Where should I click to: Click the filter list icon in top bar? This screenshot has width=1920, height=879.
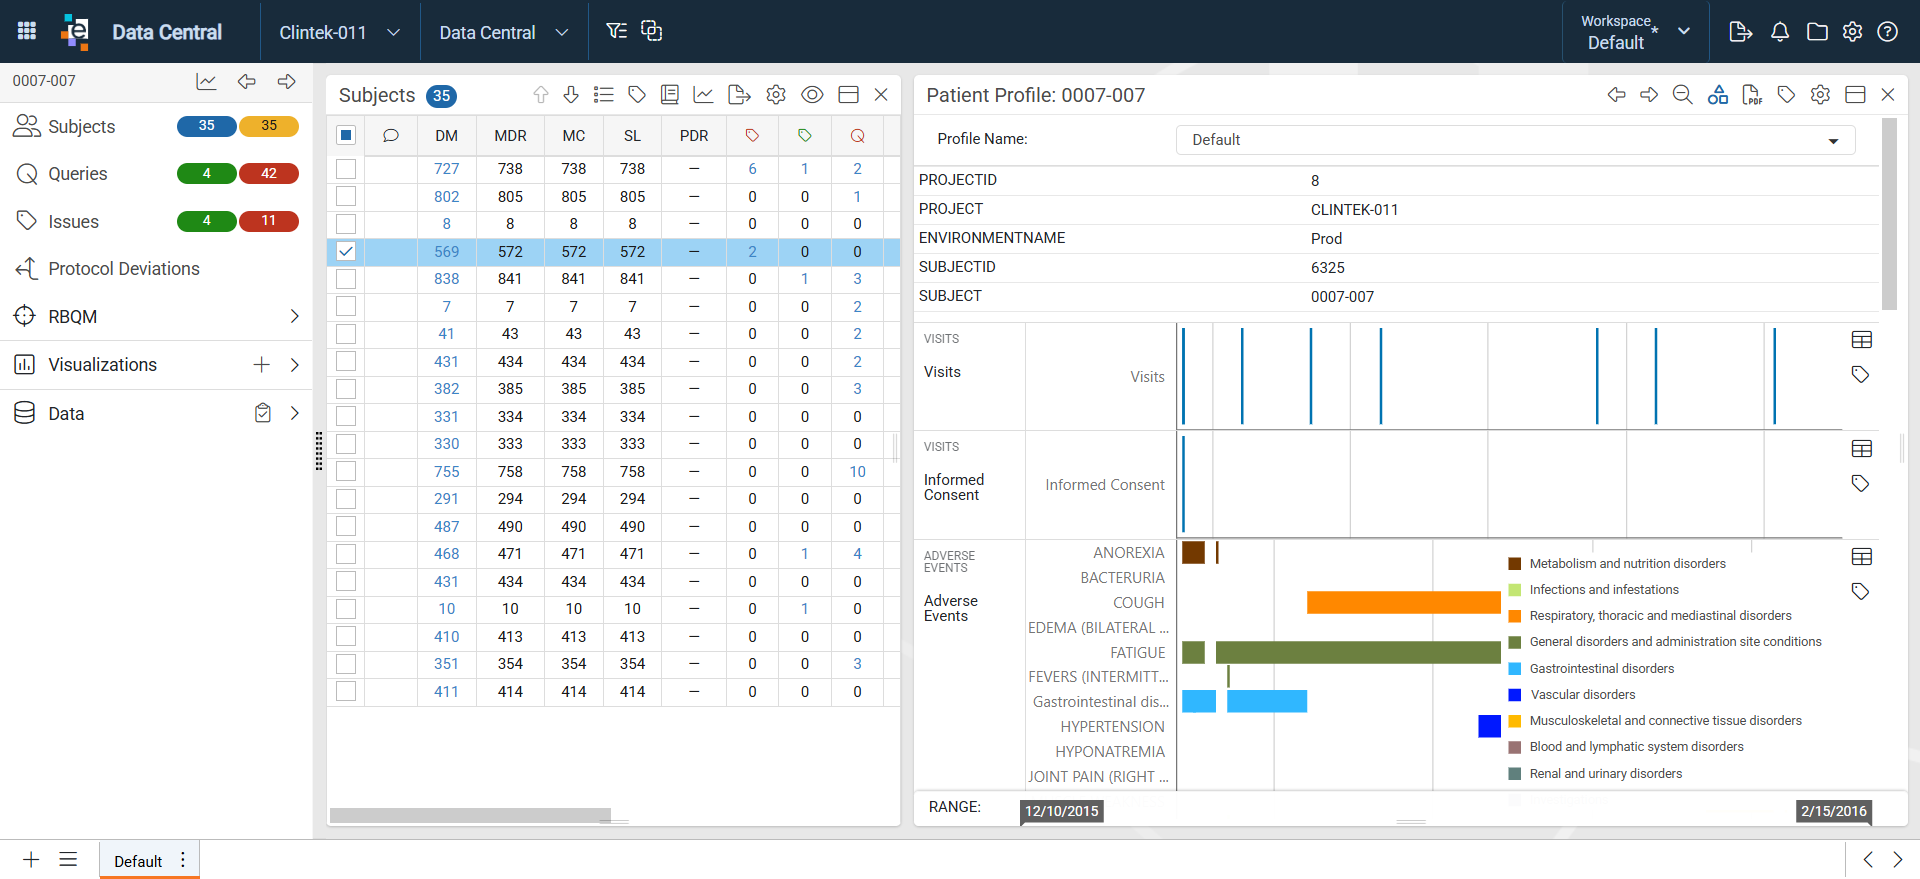[x=617, y=32]
